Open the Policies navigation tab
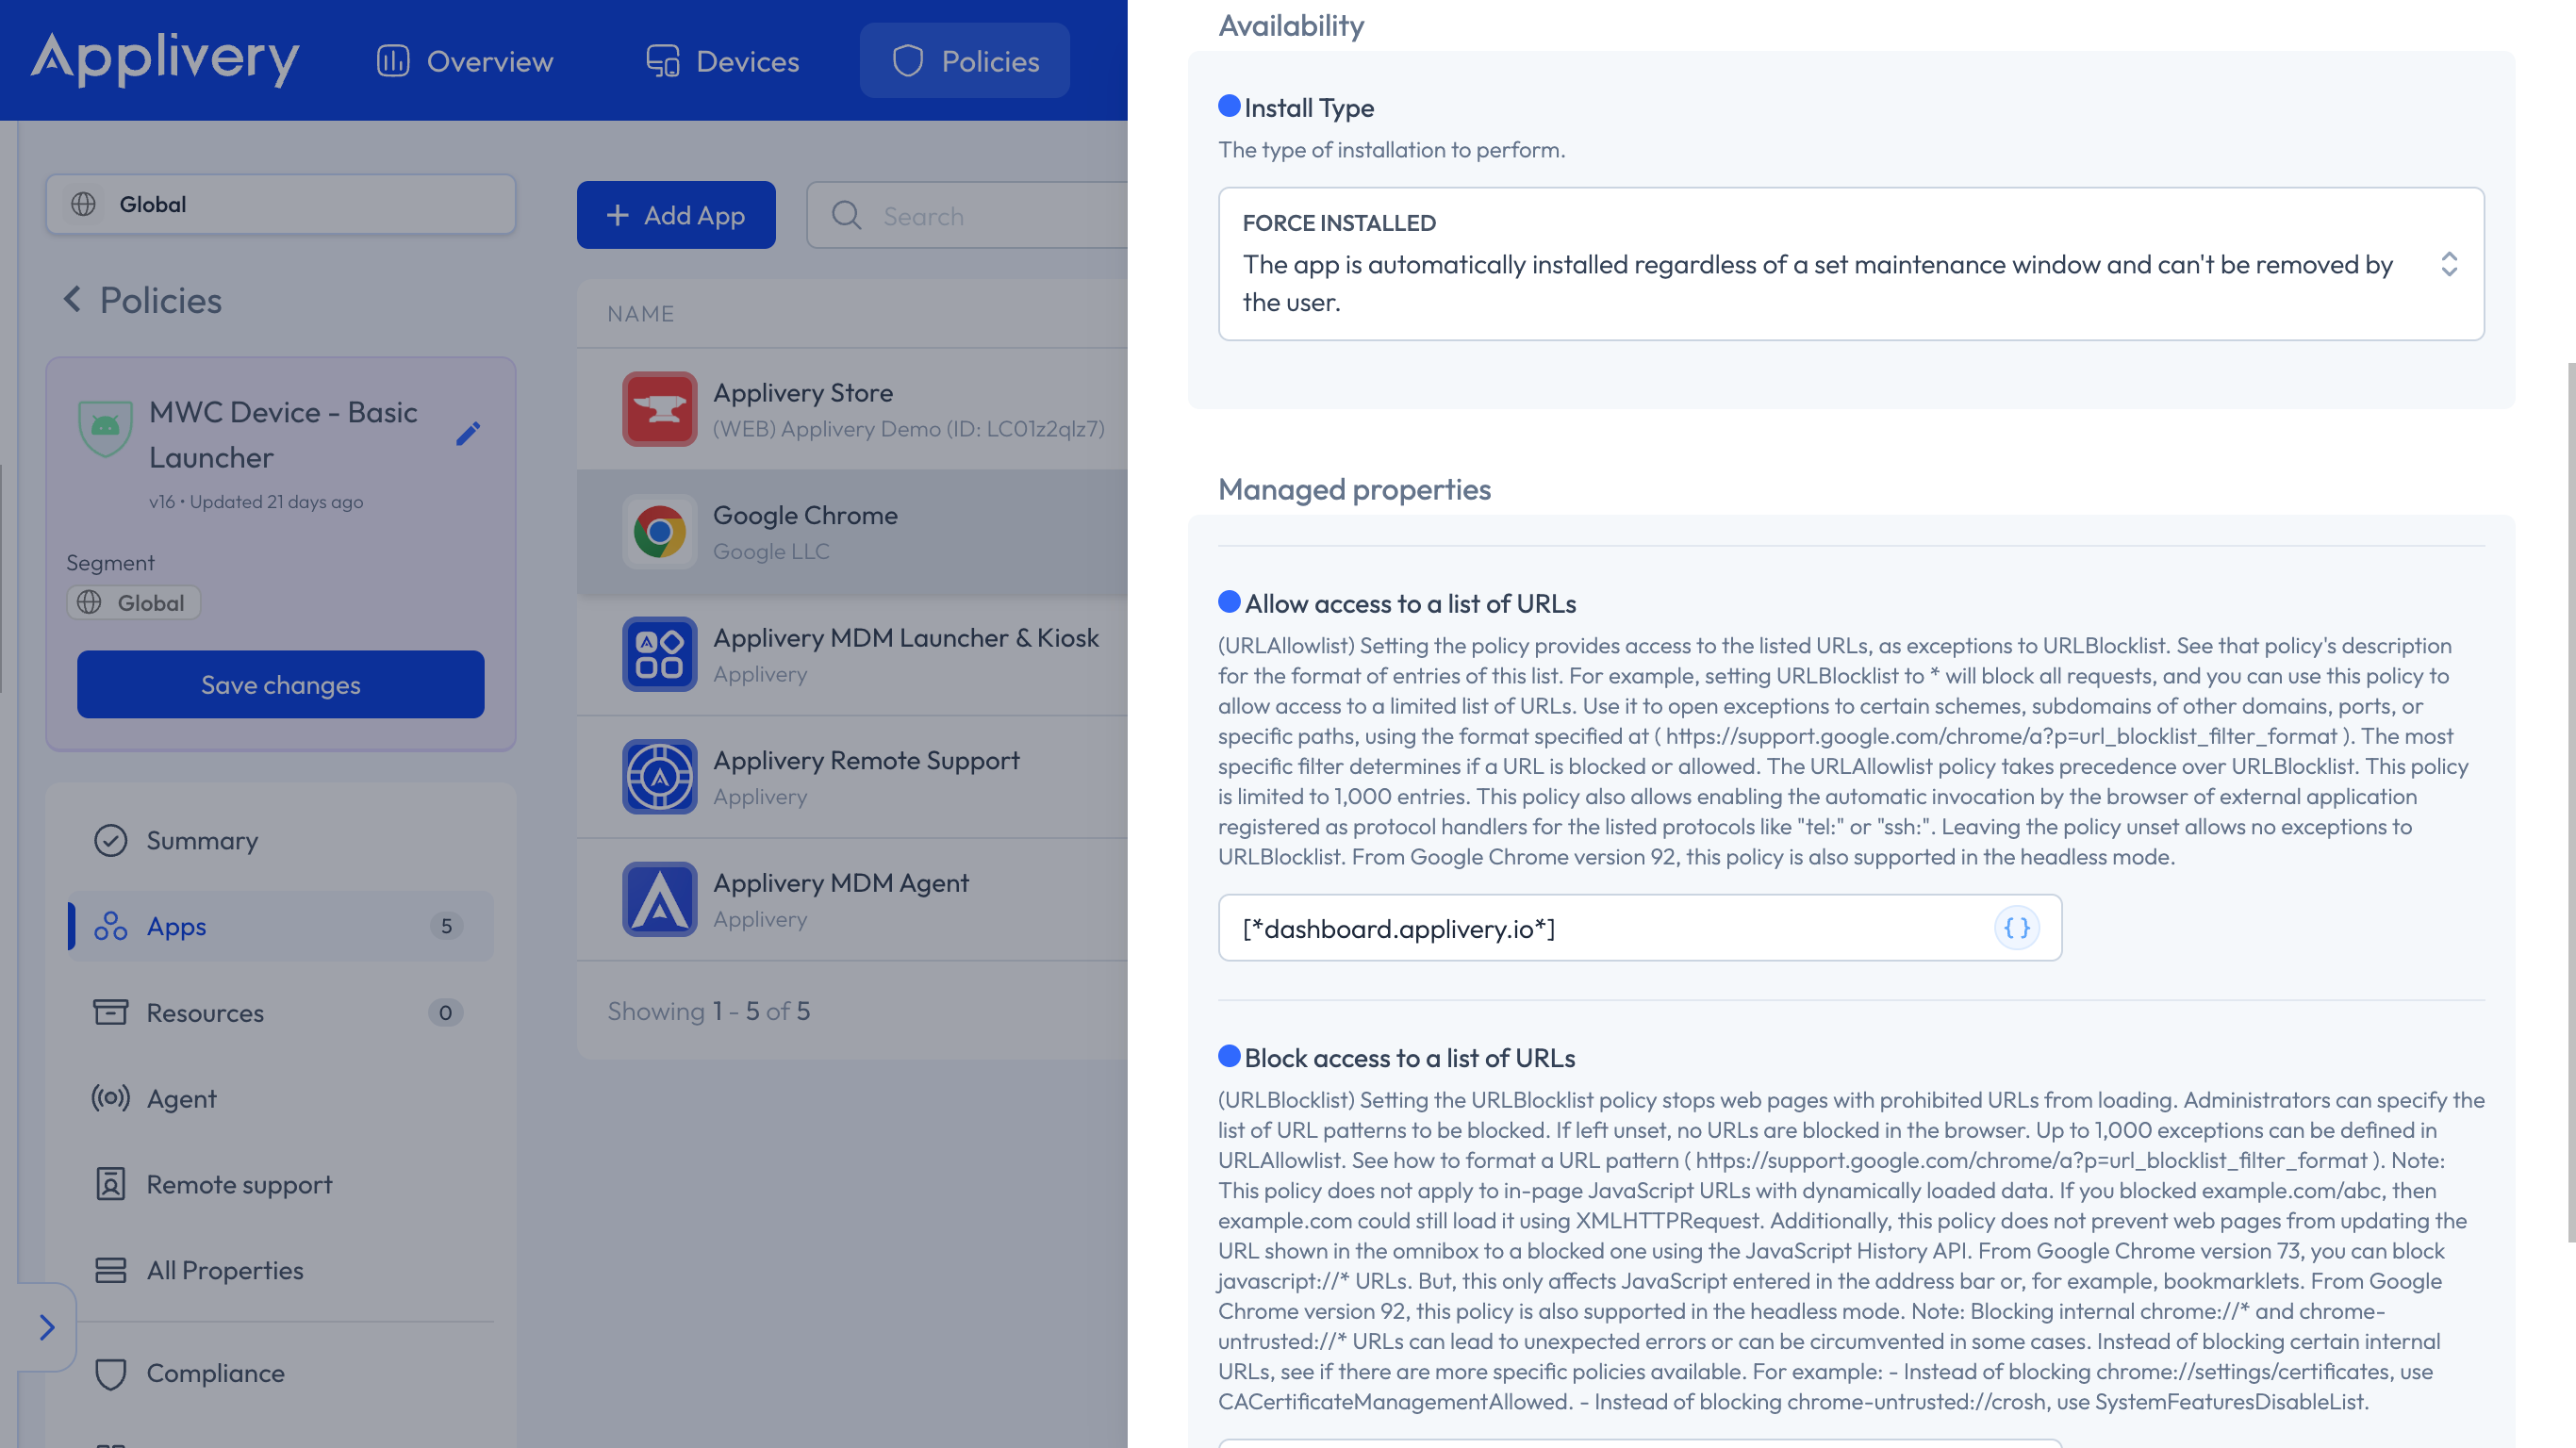 click(963, 60)
